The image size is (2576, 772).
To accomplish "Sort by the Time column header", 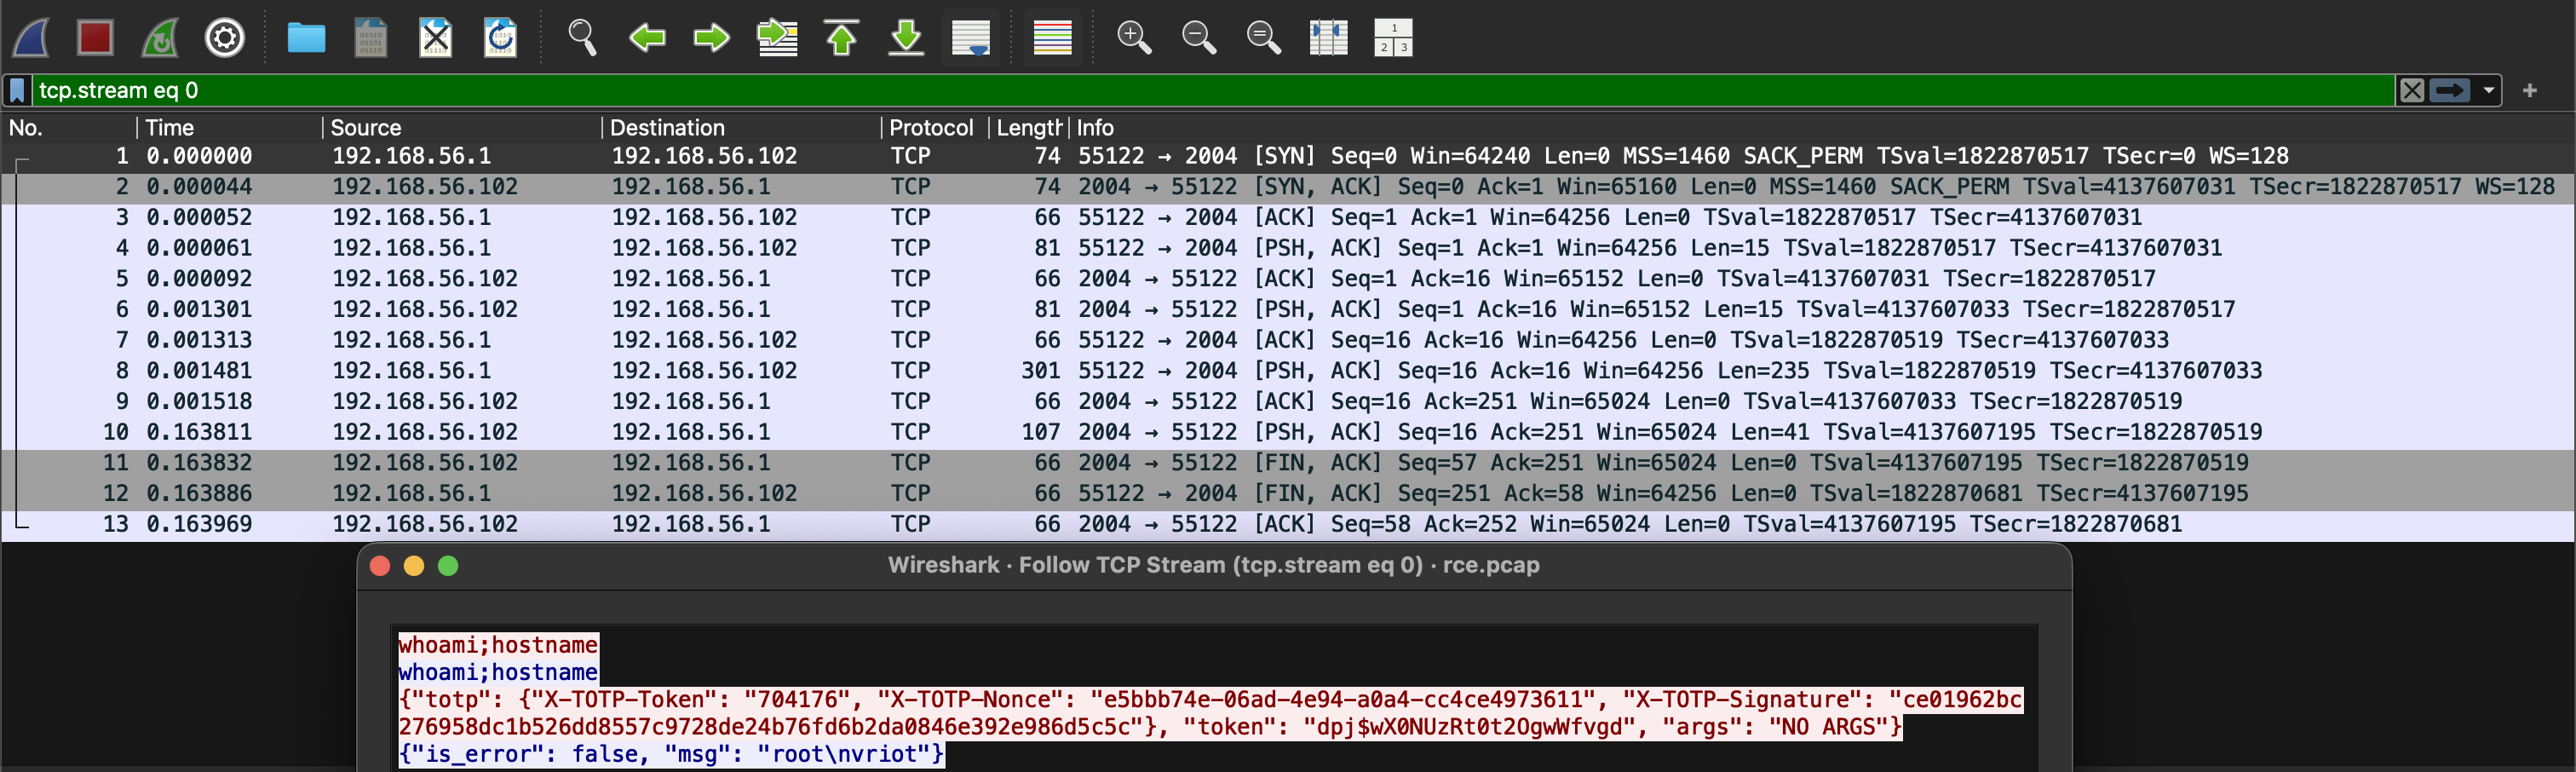I will tap(229, 128).
